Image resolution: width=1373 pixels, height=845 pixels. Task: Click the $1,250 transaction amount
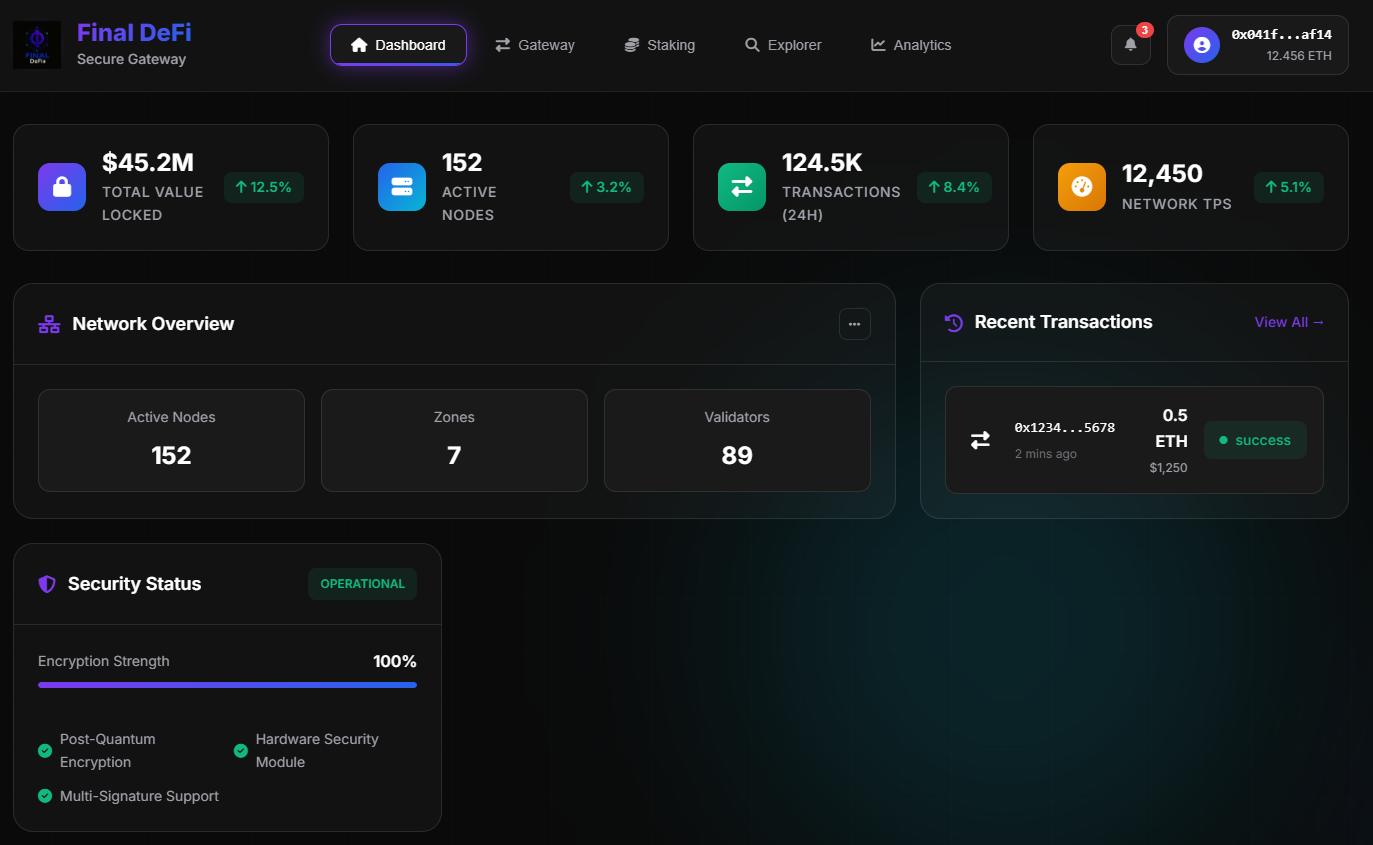pos(1168,467)
